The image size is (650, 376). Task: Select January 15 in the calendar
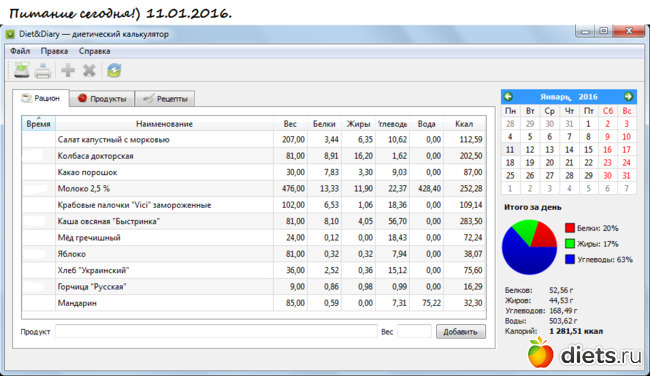(589, 150)
